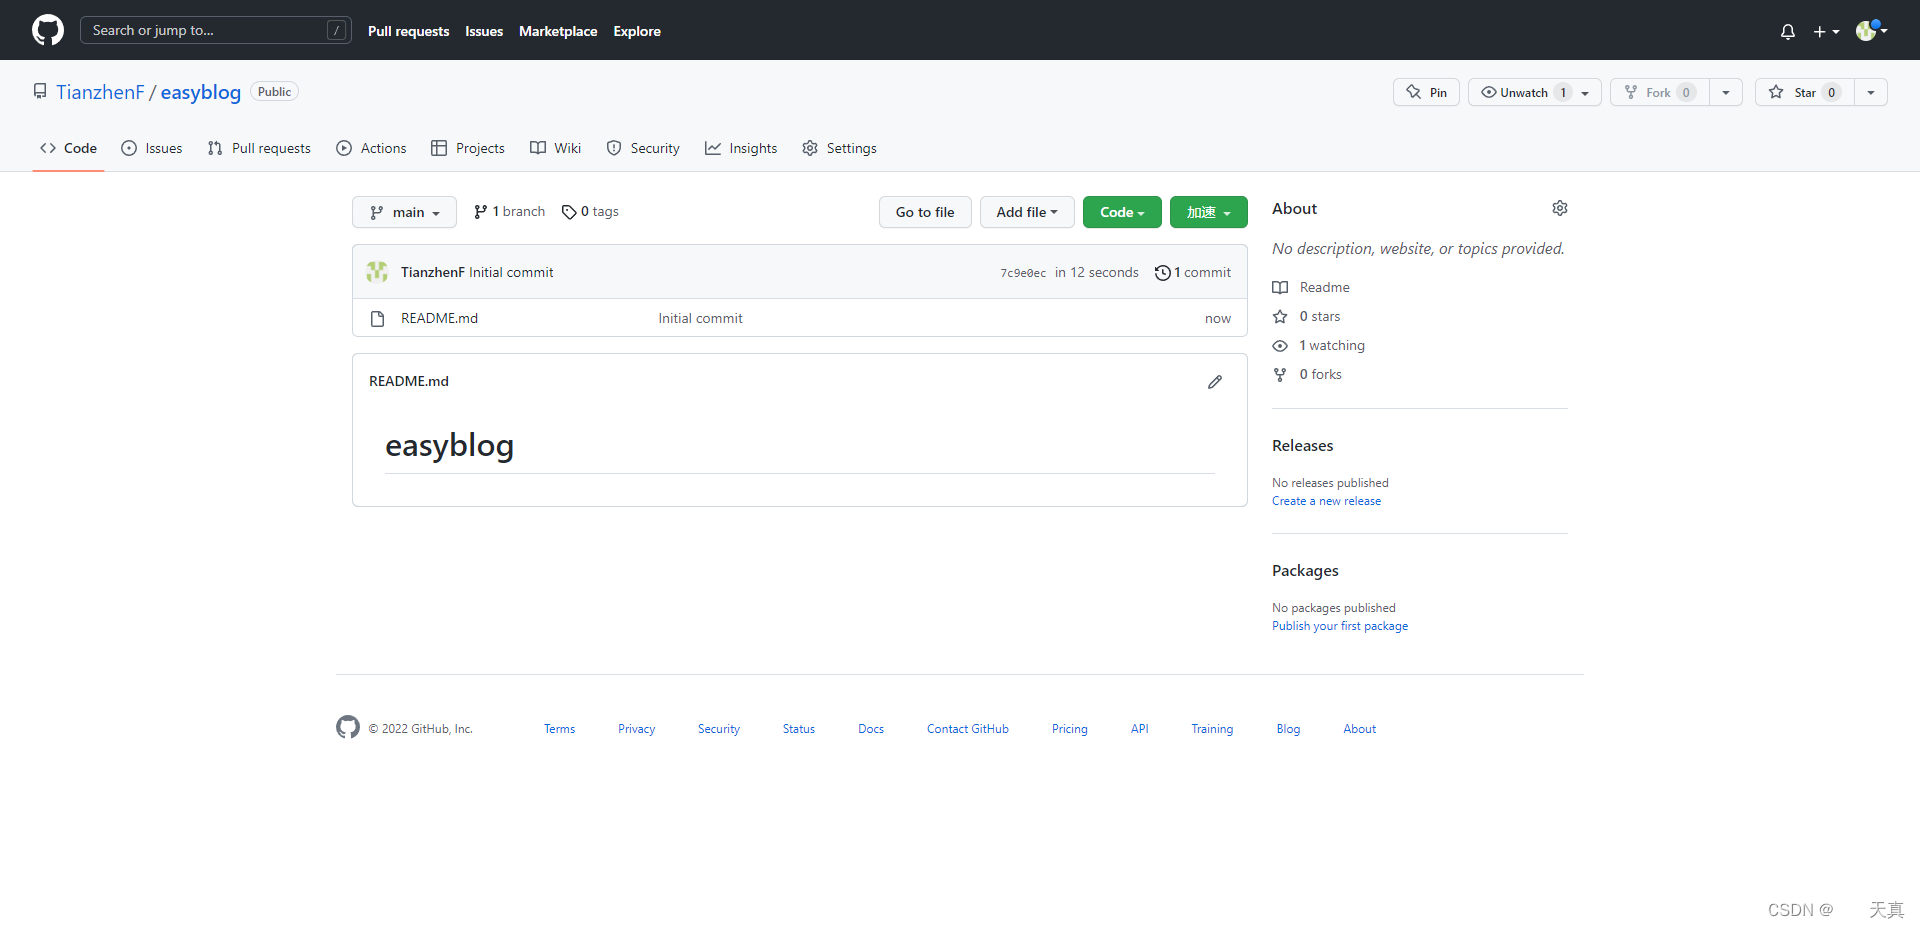
Task: Open the footer Privacy link
Action: click(636, 729)
